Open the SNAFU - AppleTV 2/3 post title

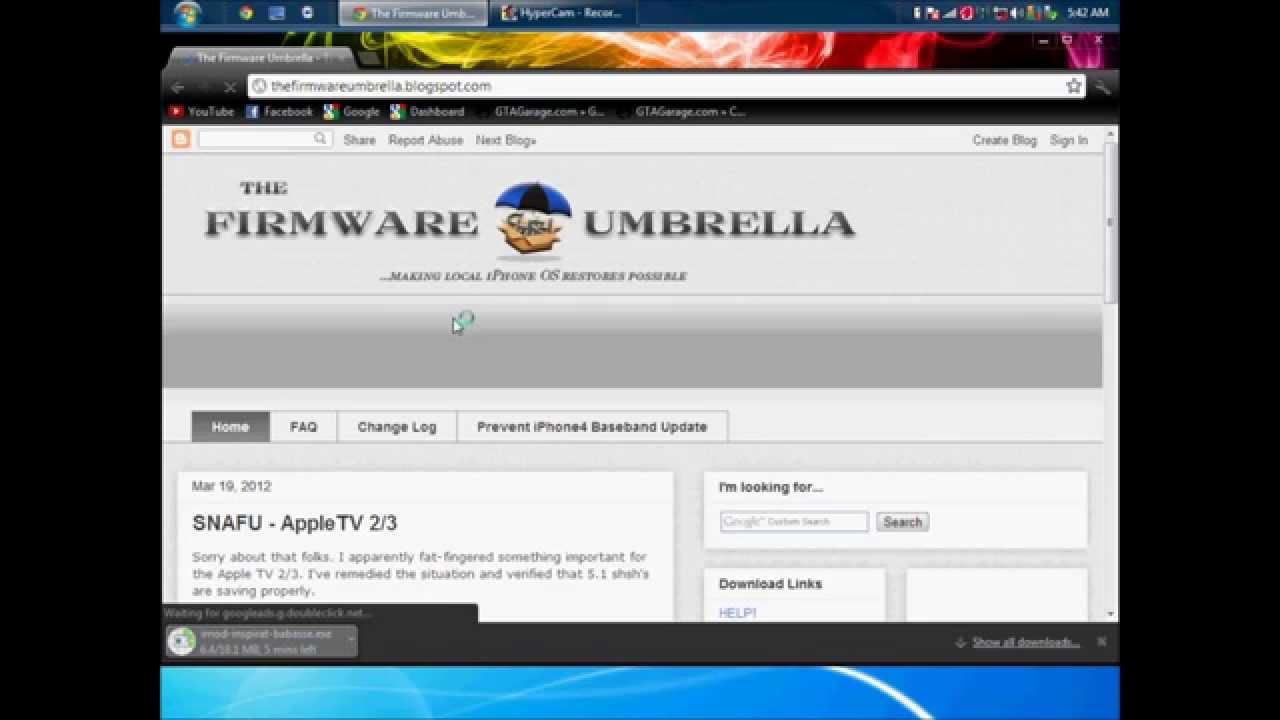[295, 523]
